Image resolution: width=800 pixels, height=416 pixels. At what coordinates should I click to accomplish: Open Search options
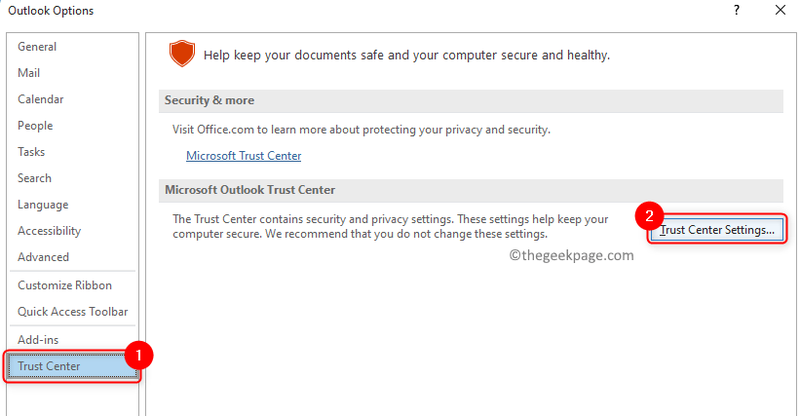point(72,178)
